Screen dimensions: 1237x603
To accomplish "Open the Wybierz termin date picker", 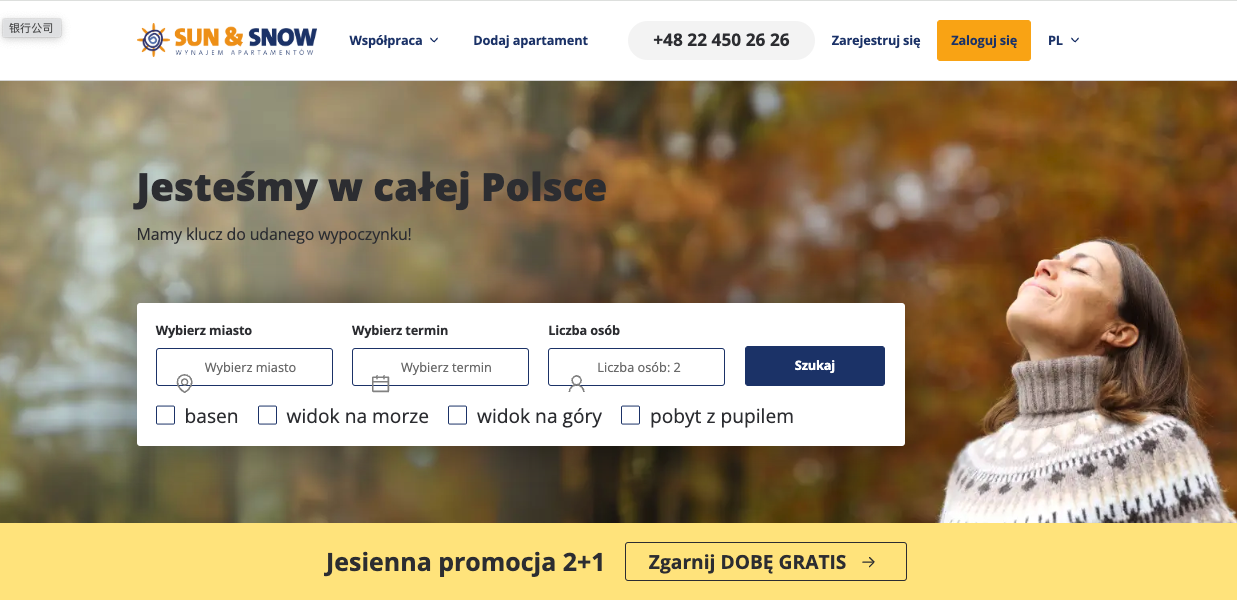I will point(440,367).
